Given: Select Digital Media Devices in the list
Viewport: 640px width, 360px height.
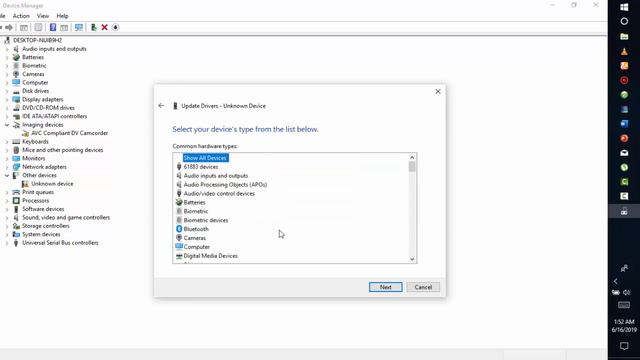Looking at the screenshot, I should pyautogui.click(x=211, y=256).
